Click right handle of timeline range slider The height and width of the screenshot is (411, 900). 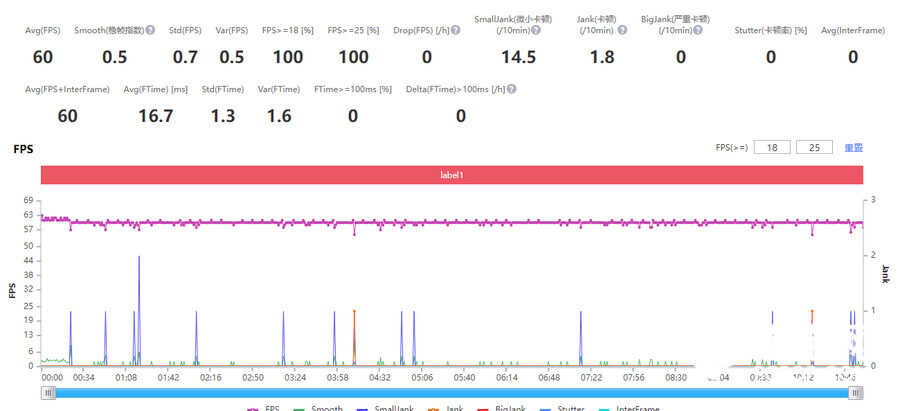click(x=856, y=393)
